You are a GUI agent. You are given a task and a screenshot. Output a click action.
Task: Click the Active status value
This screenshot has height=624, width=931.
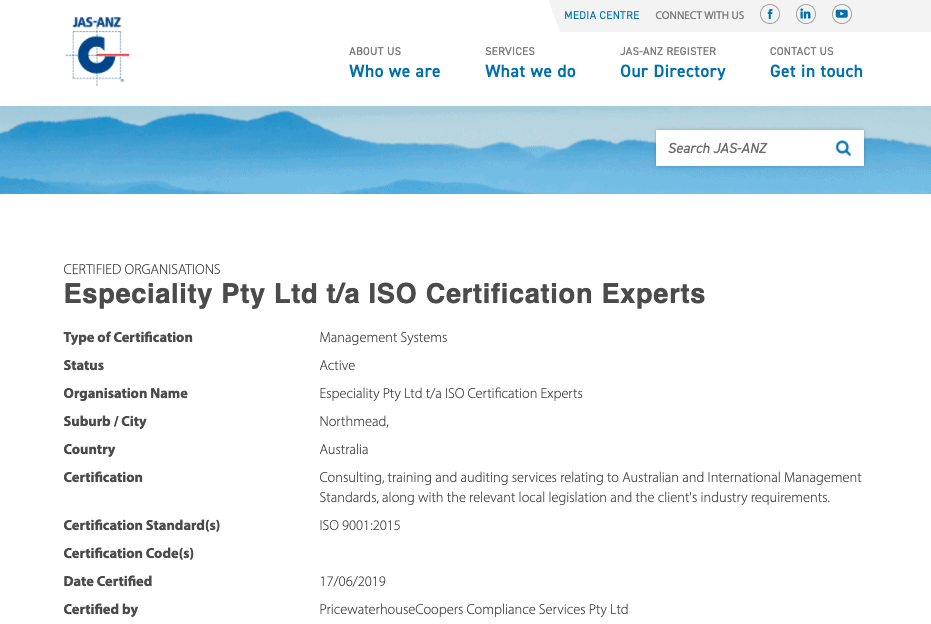pyautogui.click(x=337, y=365)
